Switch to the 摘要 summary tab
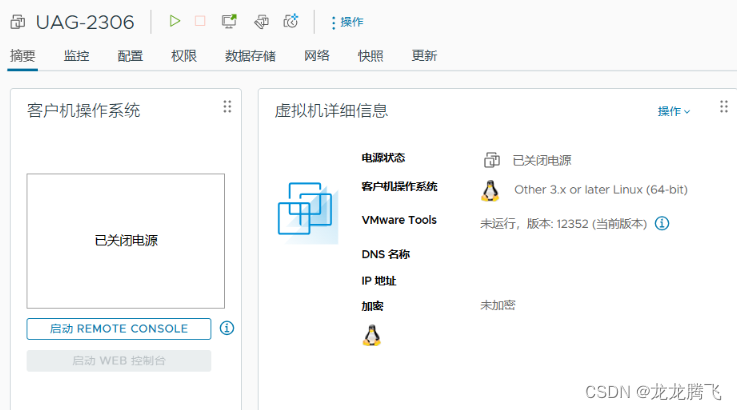Image resolution: width=737 pixels, height=410 pixels. [x=23, y=56]
